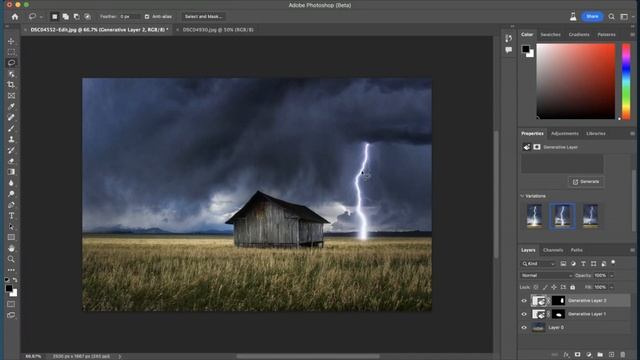
Task: Add a layer mask from Layers footer
Action: (577, 355)
